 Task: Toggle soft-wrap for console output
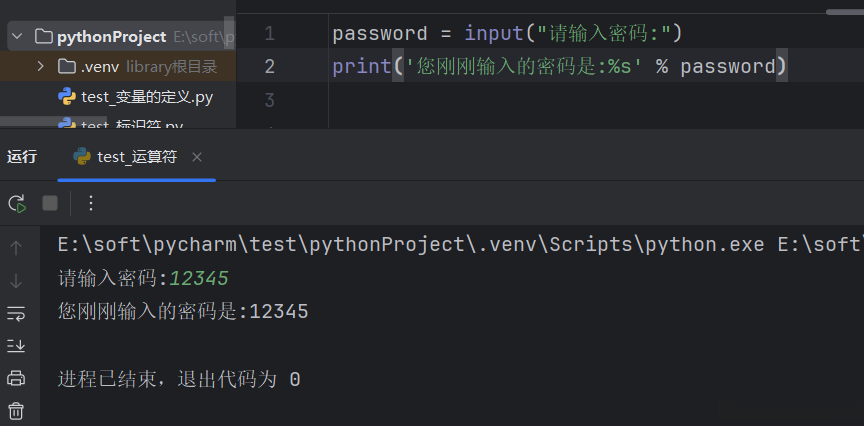(16, 313)
